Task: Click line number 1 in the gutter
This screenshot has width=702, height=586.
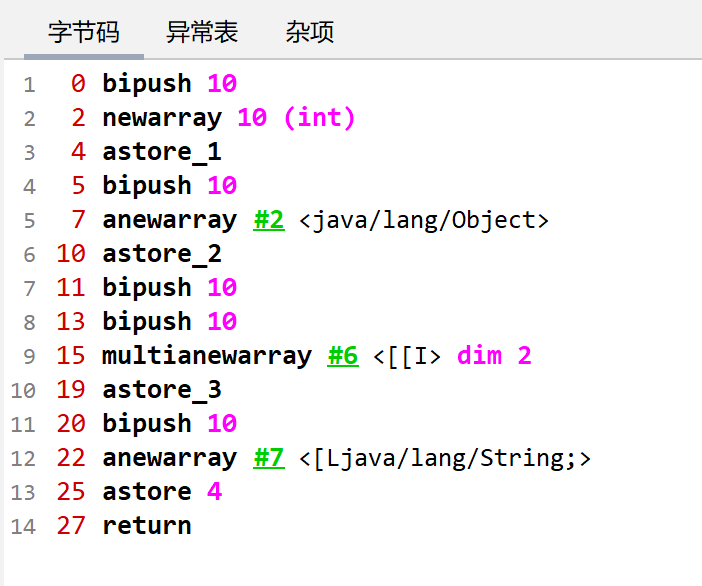Action: coord(28,85)
